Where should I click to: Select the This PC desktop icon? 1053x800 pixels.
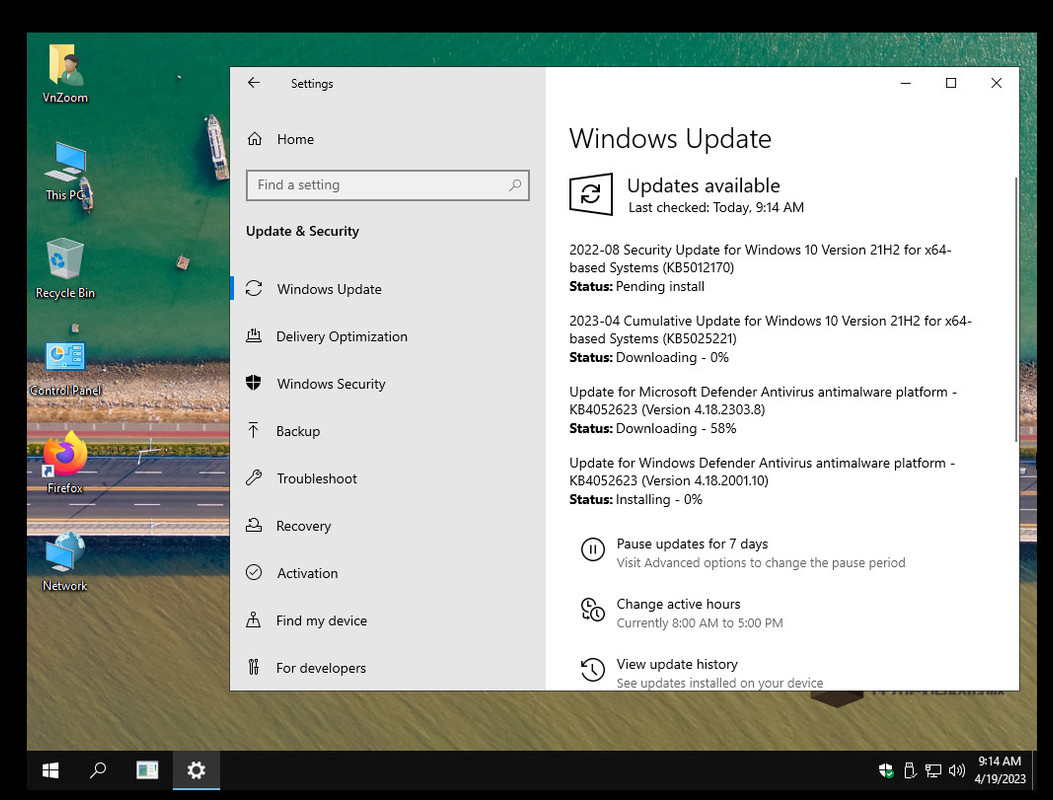click(x=65, y=172)
